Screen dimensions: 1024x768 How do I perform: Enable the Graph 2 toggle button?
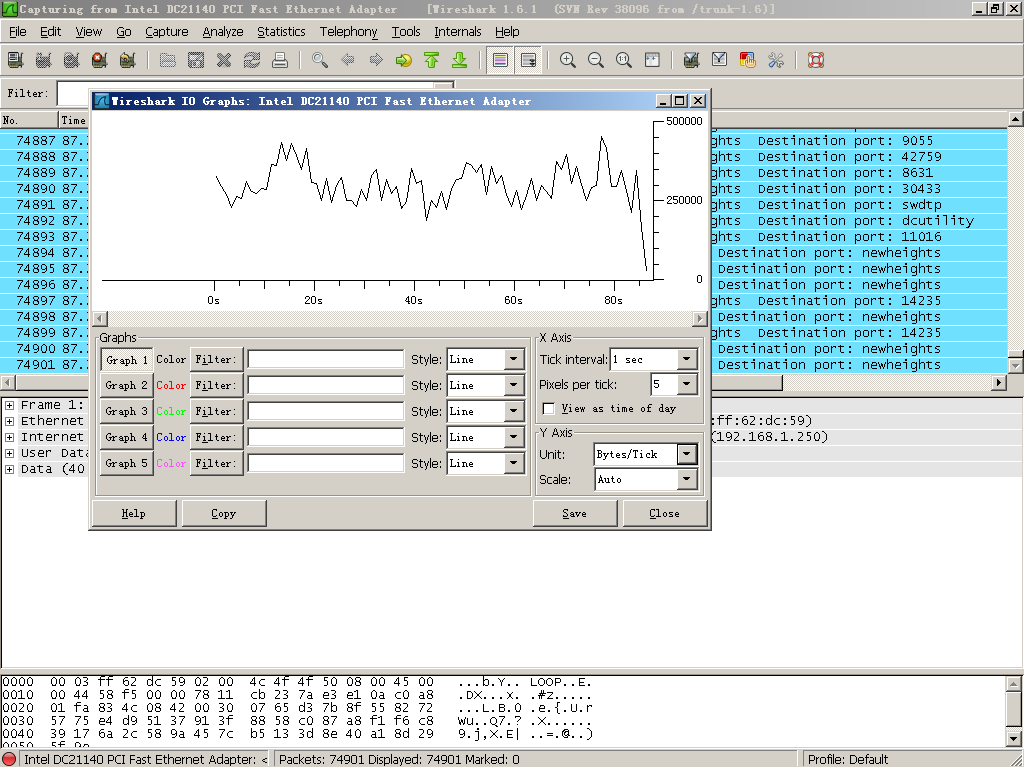[x=127, y=385]
